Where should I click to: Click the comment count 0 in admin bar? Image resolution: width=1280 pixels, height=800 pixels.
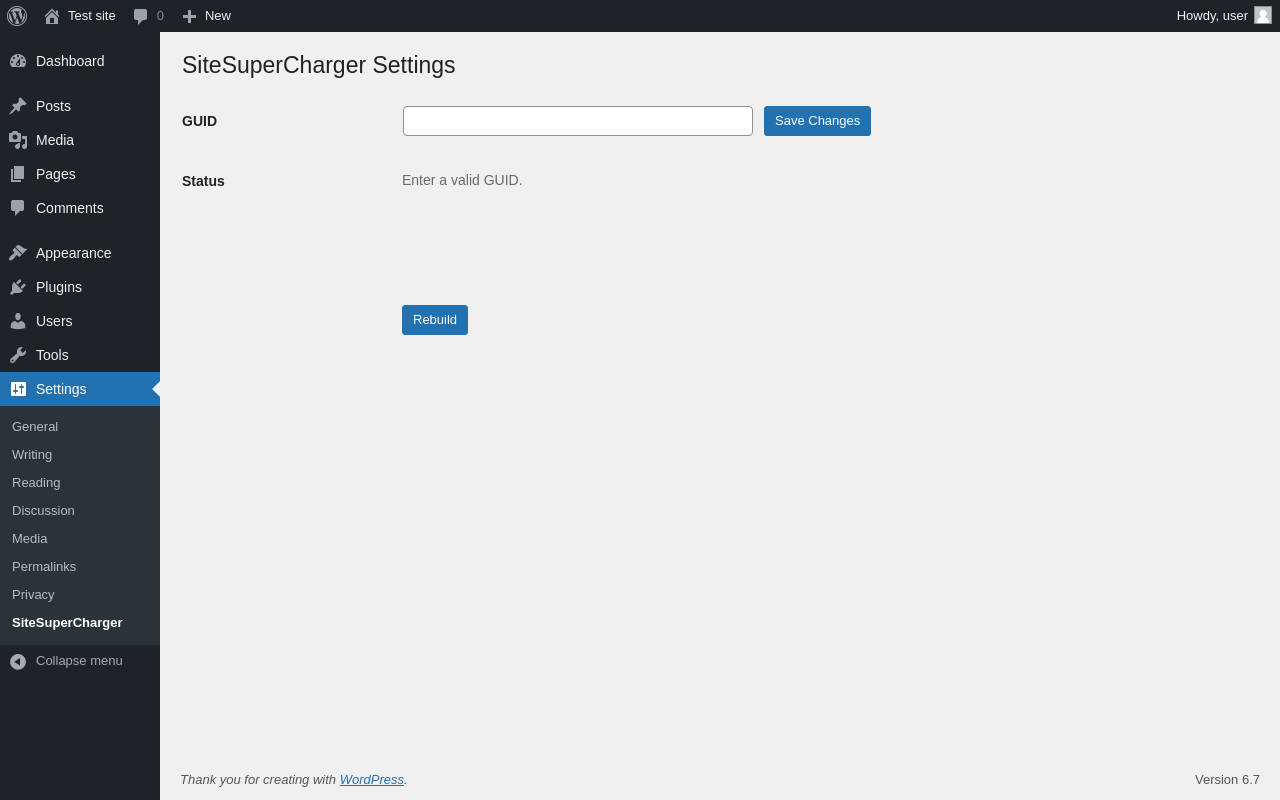pos(160,16)
